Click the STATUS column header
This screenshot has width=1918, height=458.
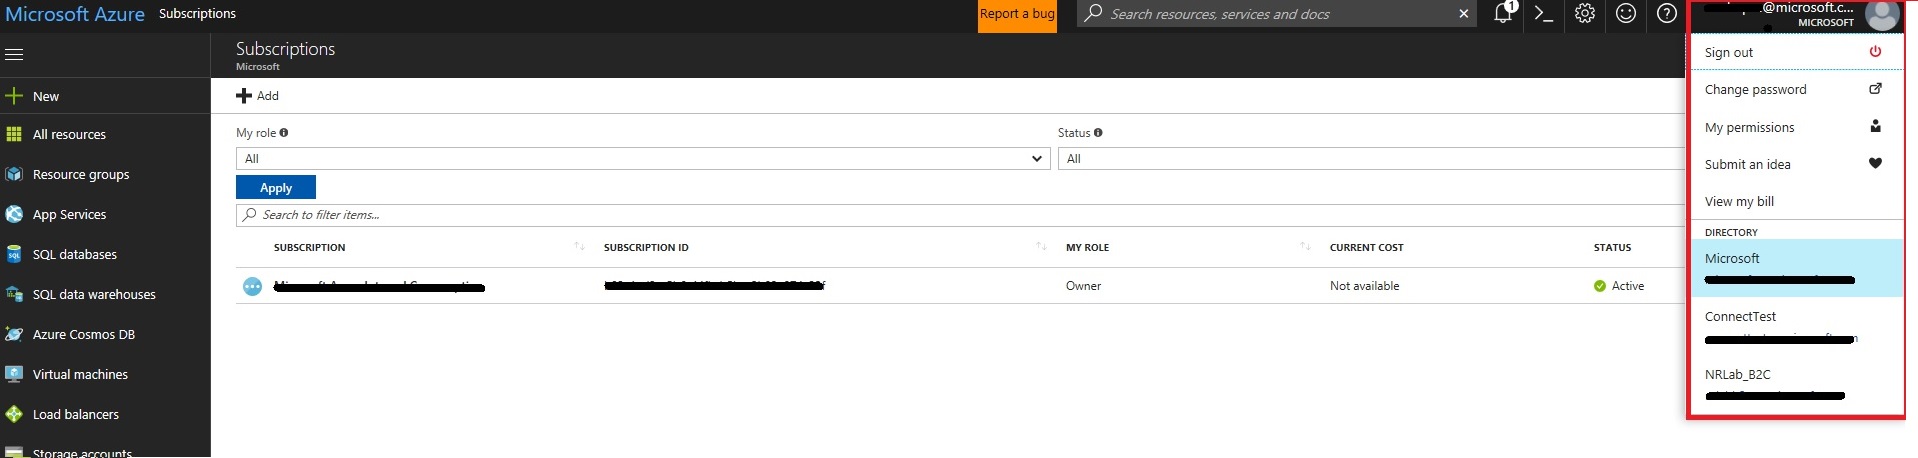point(1612,247)
